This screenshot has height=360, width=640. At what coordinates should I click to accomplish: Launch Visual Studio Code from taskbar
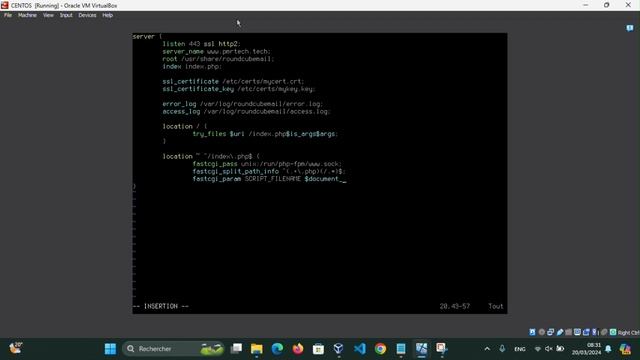(x=360, y=349)
